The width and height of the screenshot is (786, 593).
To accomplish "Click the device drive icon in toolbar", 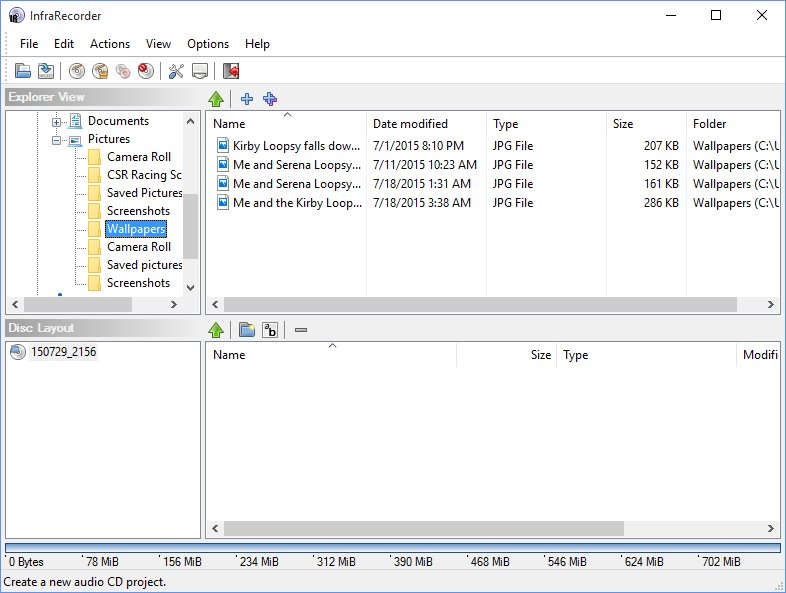I will point(200,71).
